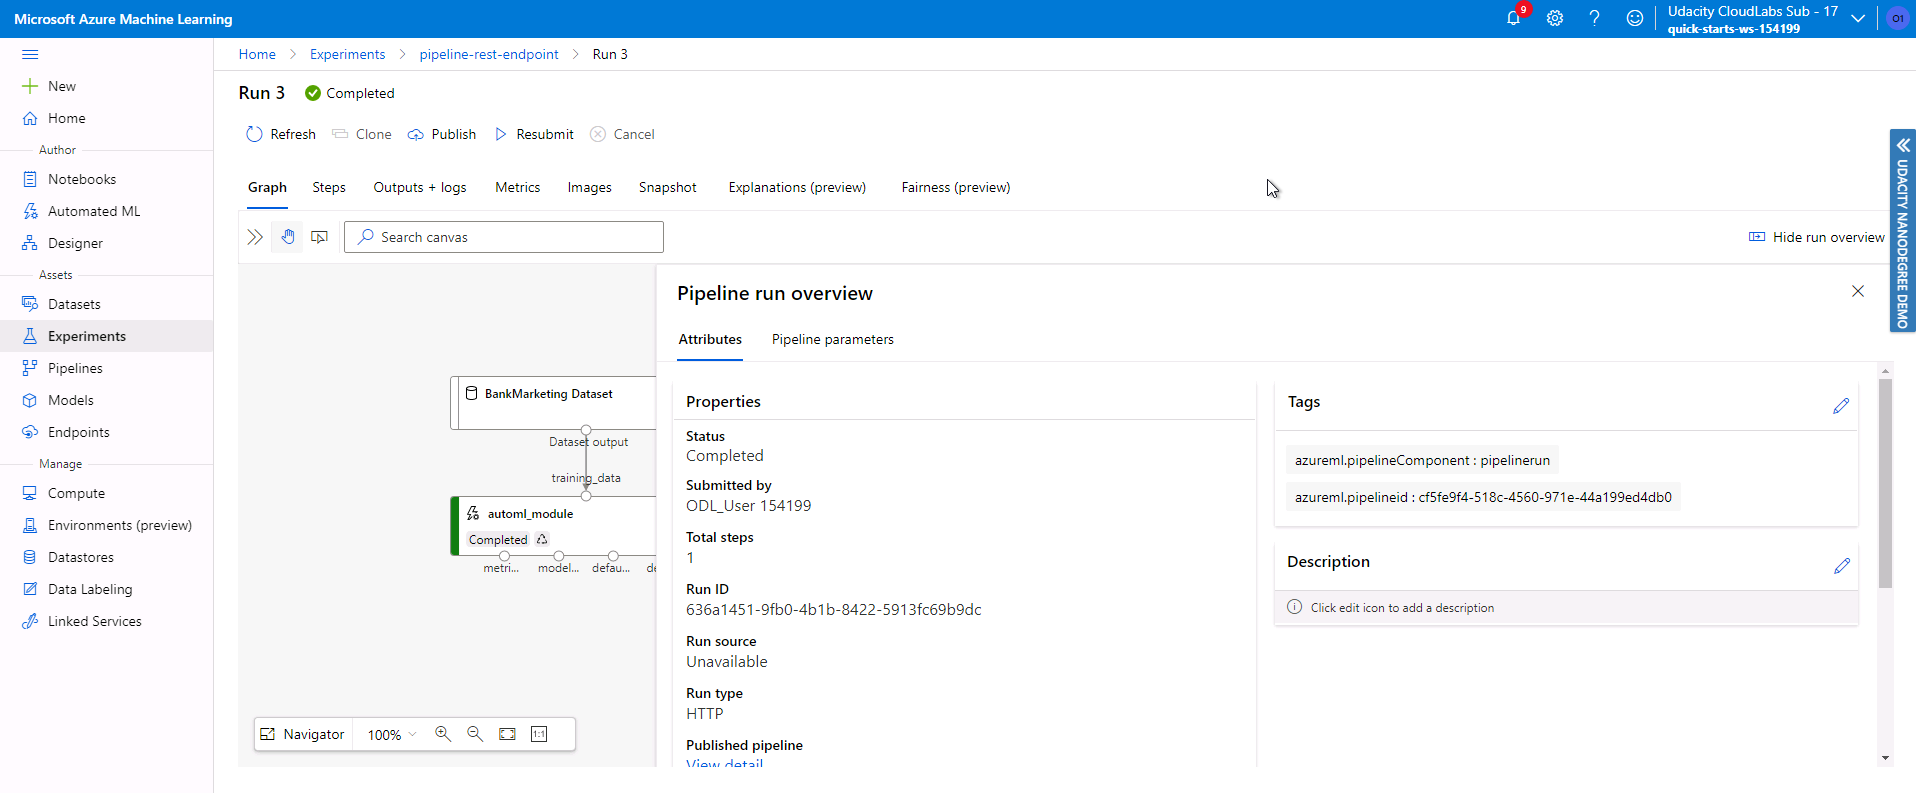Viewport: 1916px width, 793px height.
Task: Open user account avatar
Action: pyautogui.click(x=1897, y=18)
